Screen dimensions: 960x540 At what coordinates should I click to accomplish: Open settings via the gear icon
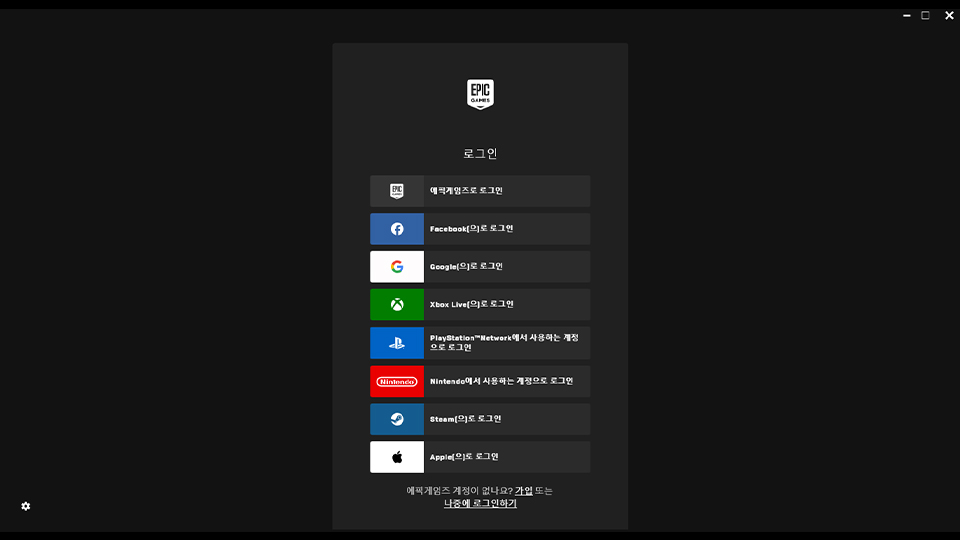pyautogui.click(x=26, y=506)
